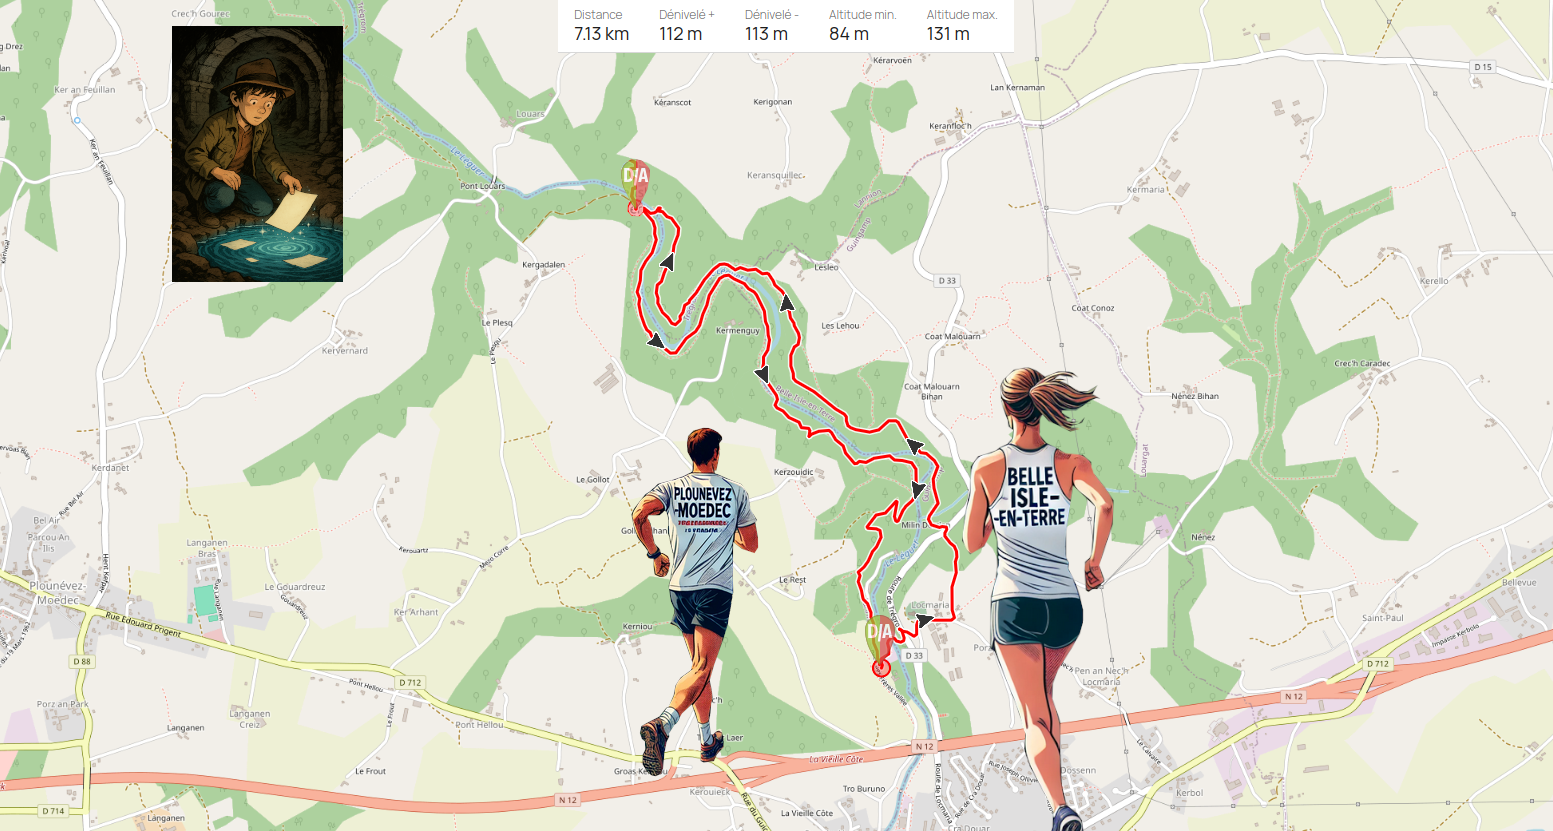Click the northern D/A start marker pin
The image size is (1553, 831).
pyautogui.click(x=635, y=181)
